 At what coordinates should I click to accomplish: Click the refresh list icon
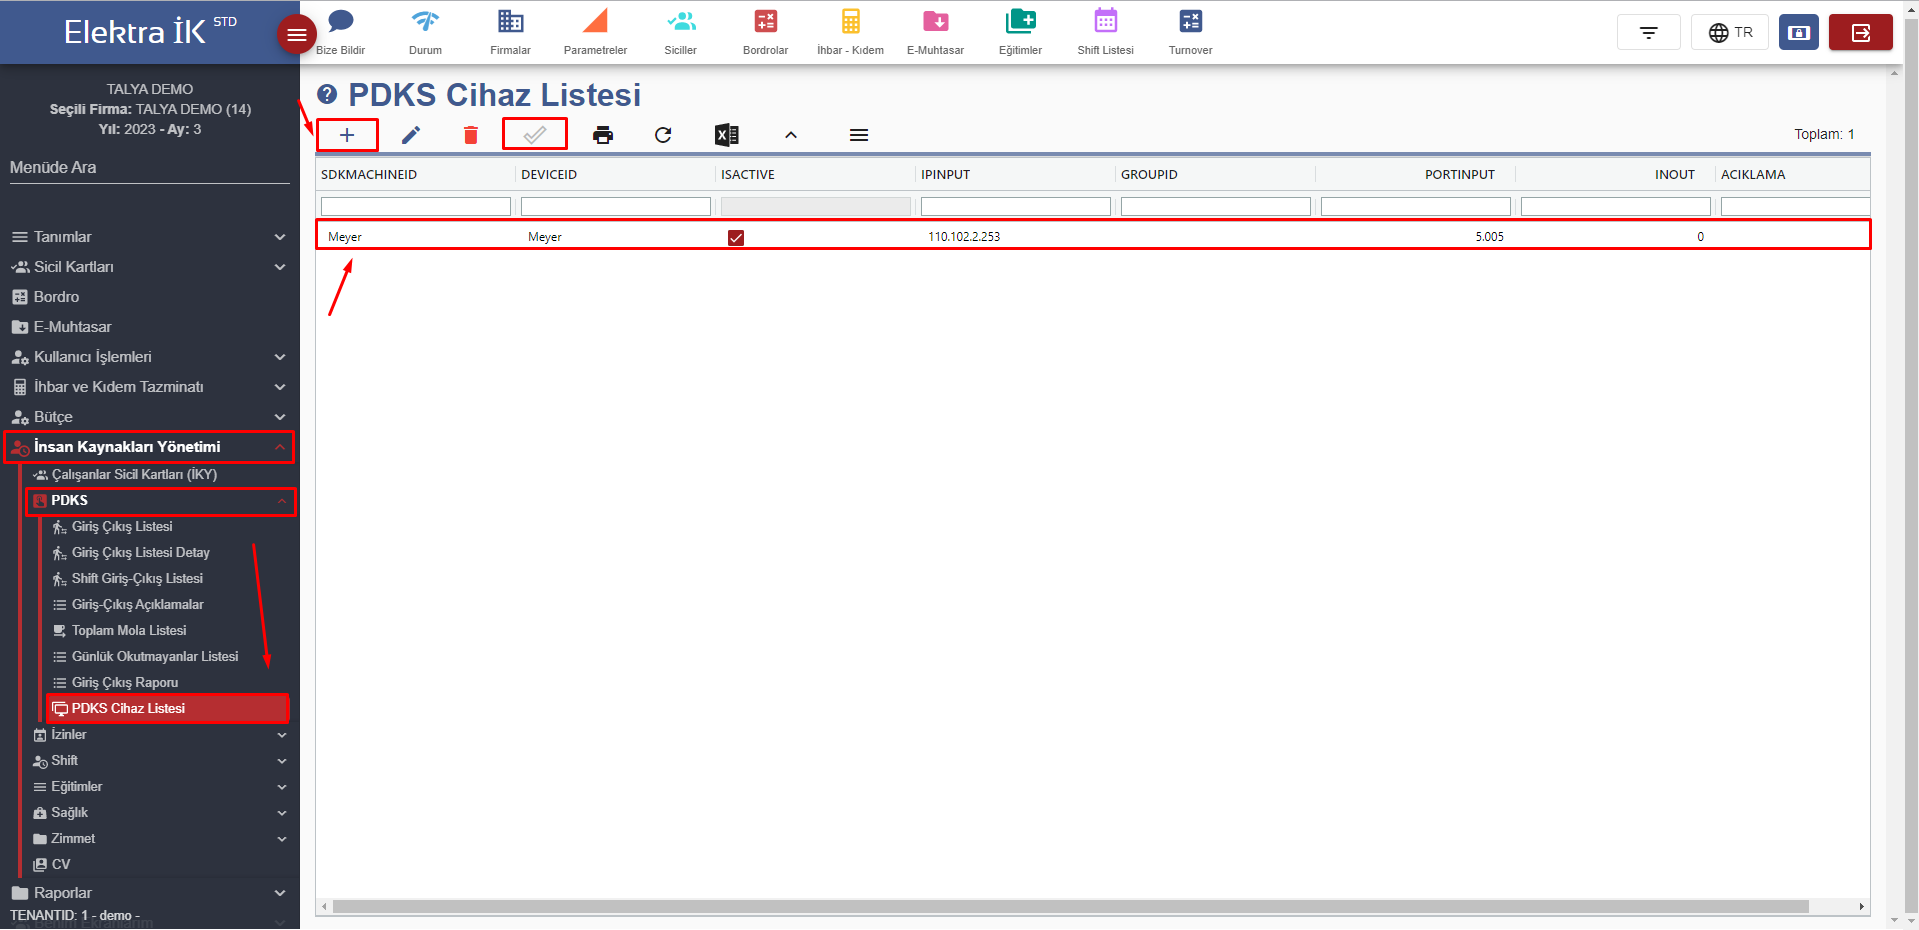click(x=663, y=135)
